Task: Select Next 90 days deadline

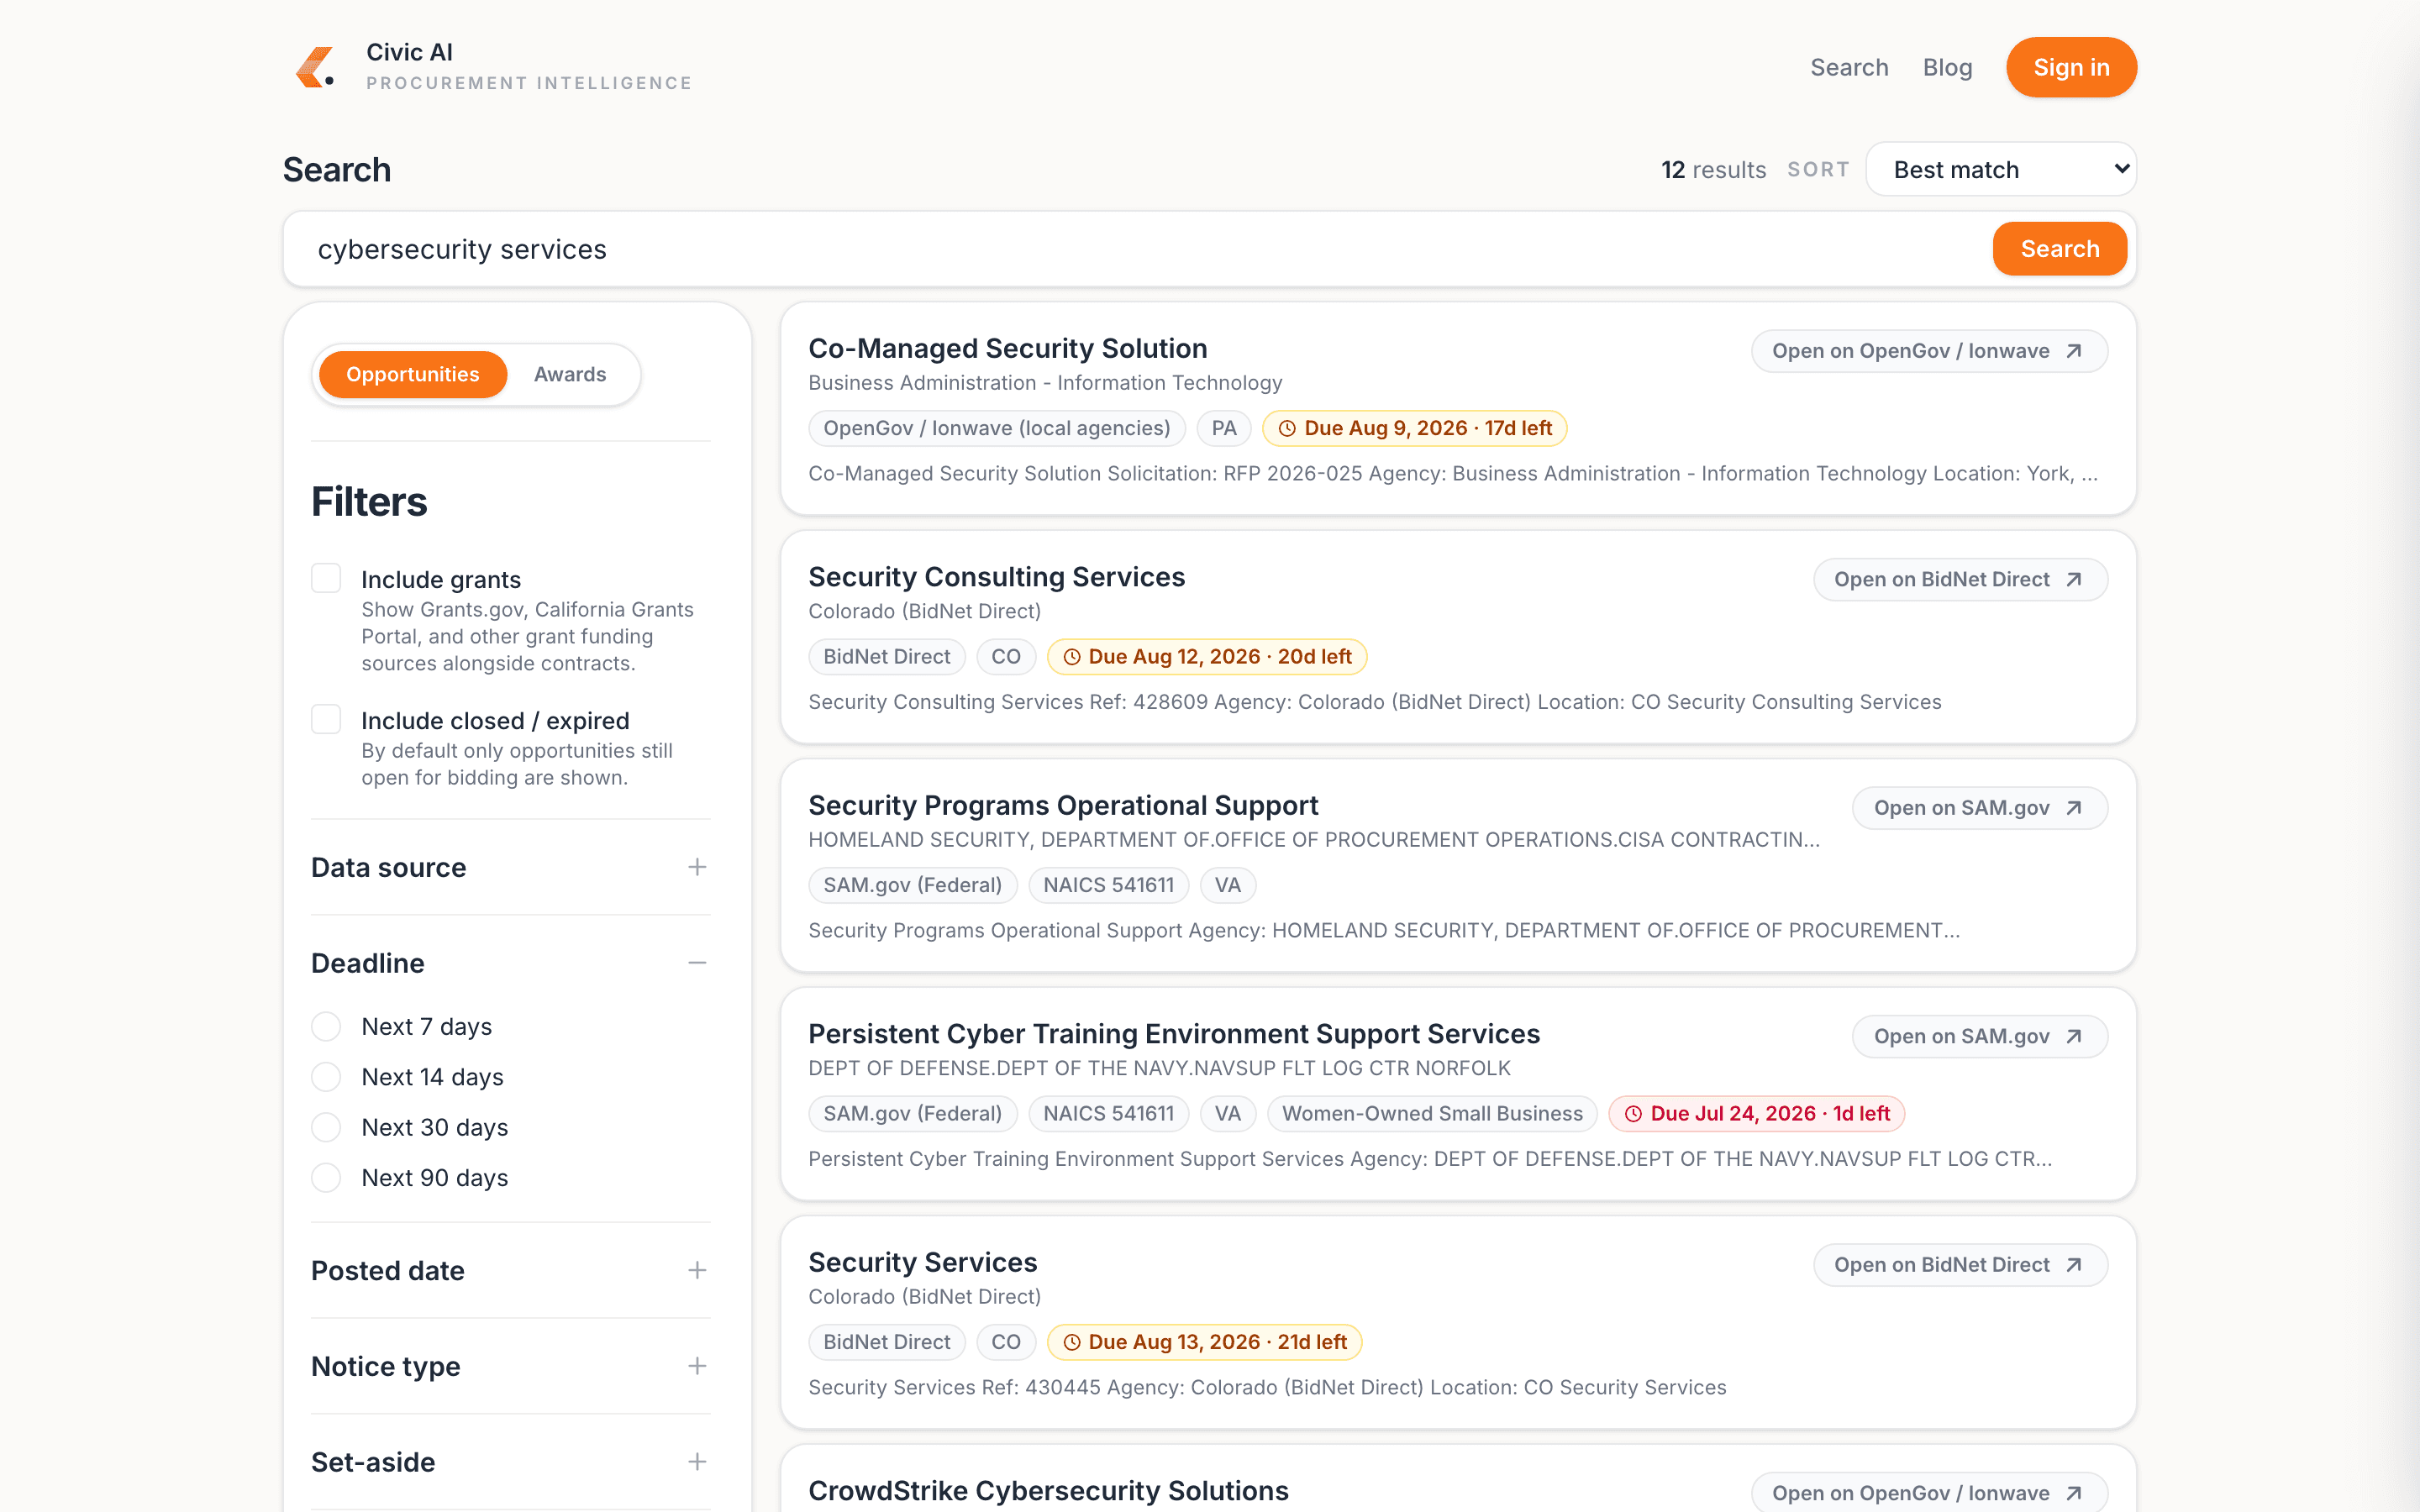Action: point(326,1178)
